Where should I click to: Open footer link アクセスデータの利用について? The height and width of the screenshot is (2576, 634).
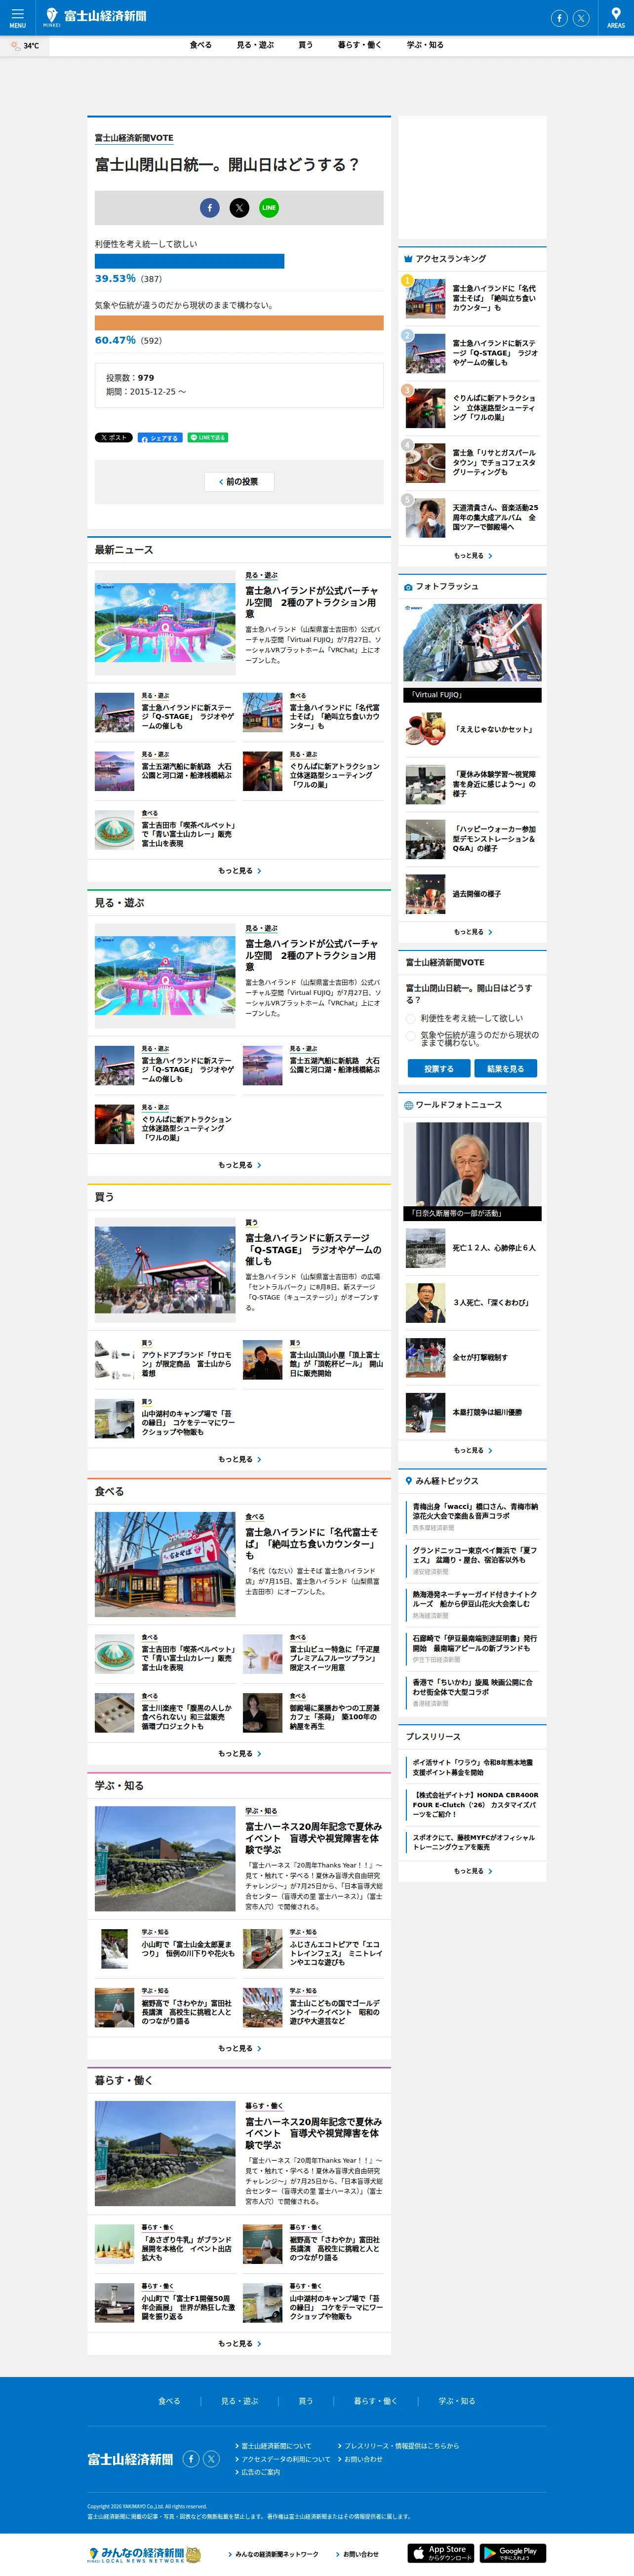point(285,2459)
